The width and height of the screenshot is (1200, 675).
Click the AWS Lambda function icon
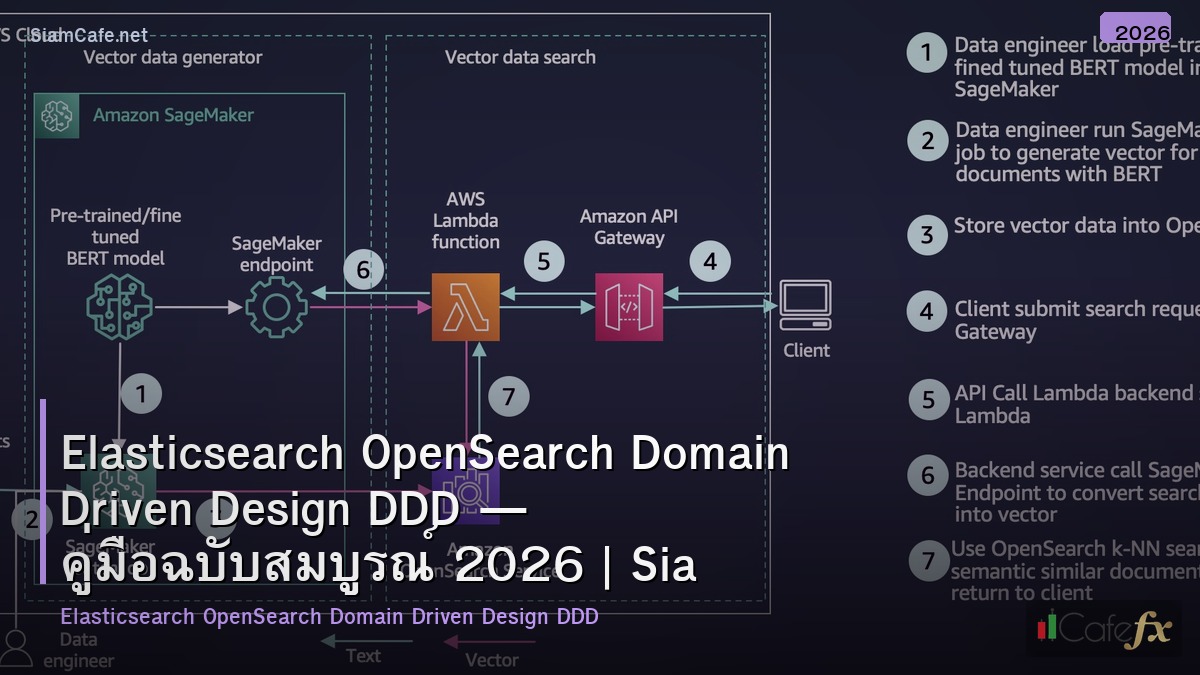tap(465, 307)
